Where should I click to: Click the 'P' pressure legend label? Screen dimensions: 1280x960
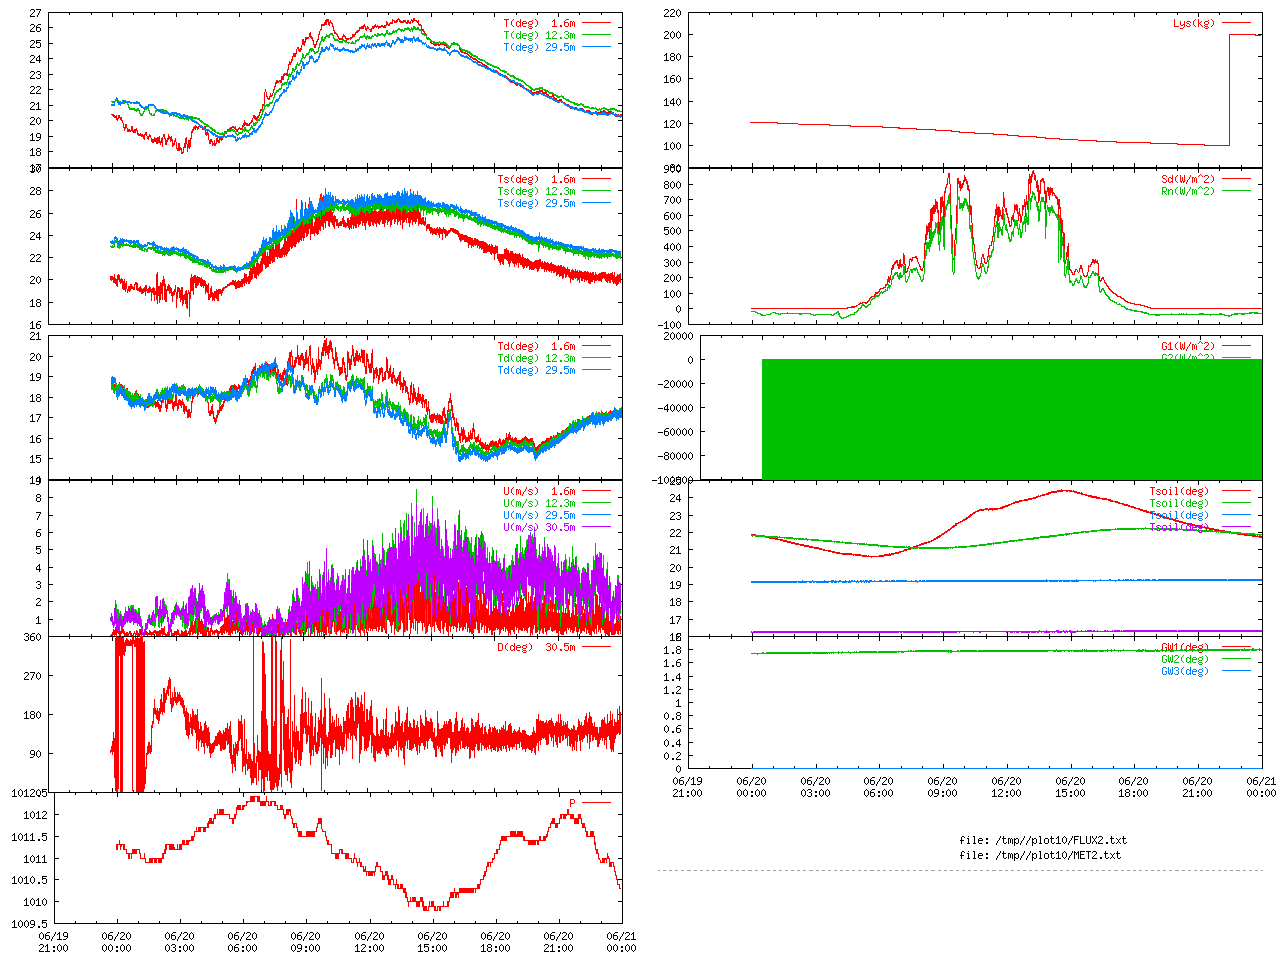(x=573, y=803)
